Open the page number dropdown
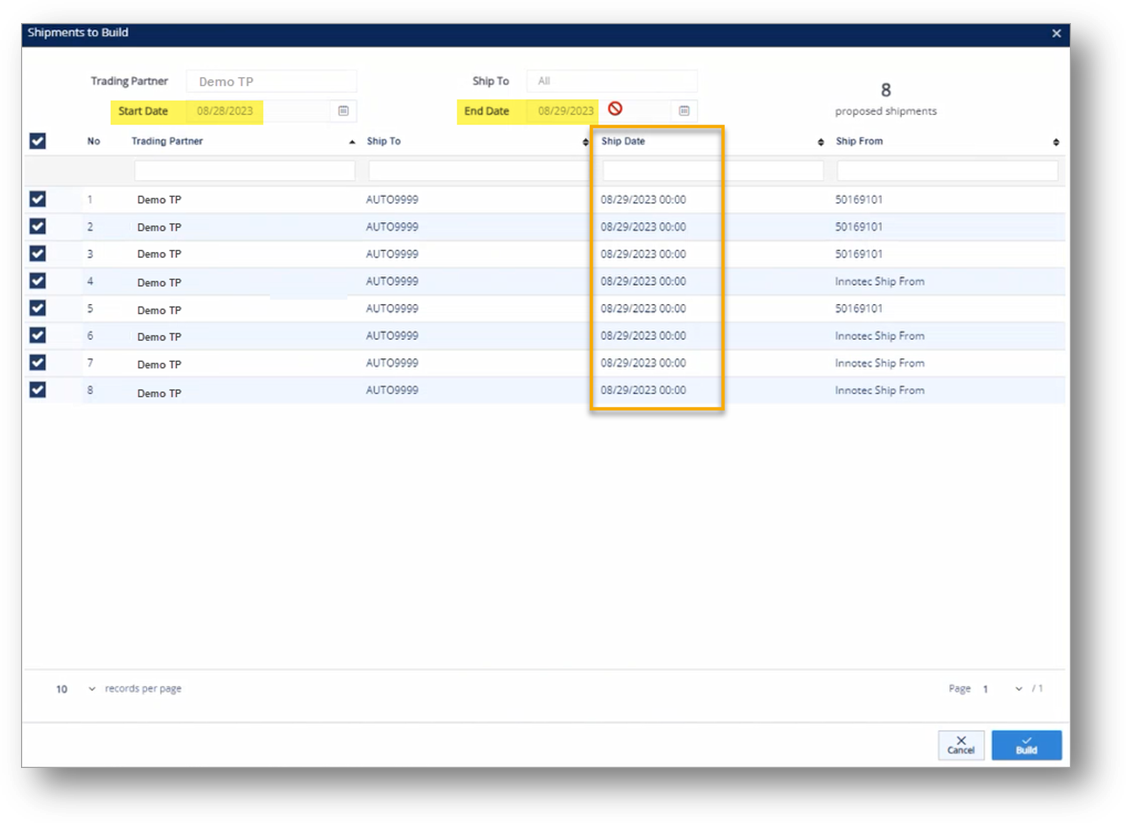 [1019, 689]
